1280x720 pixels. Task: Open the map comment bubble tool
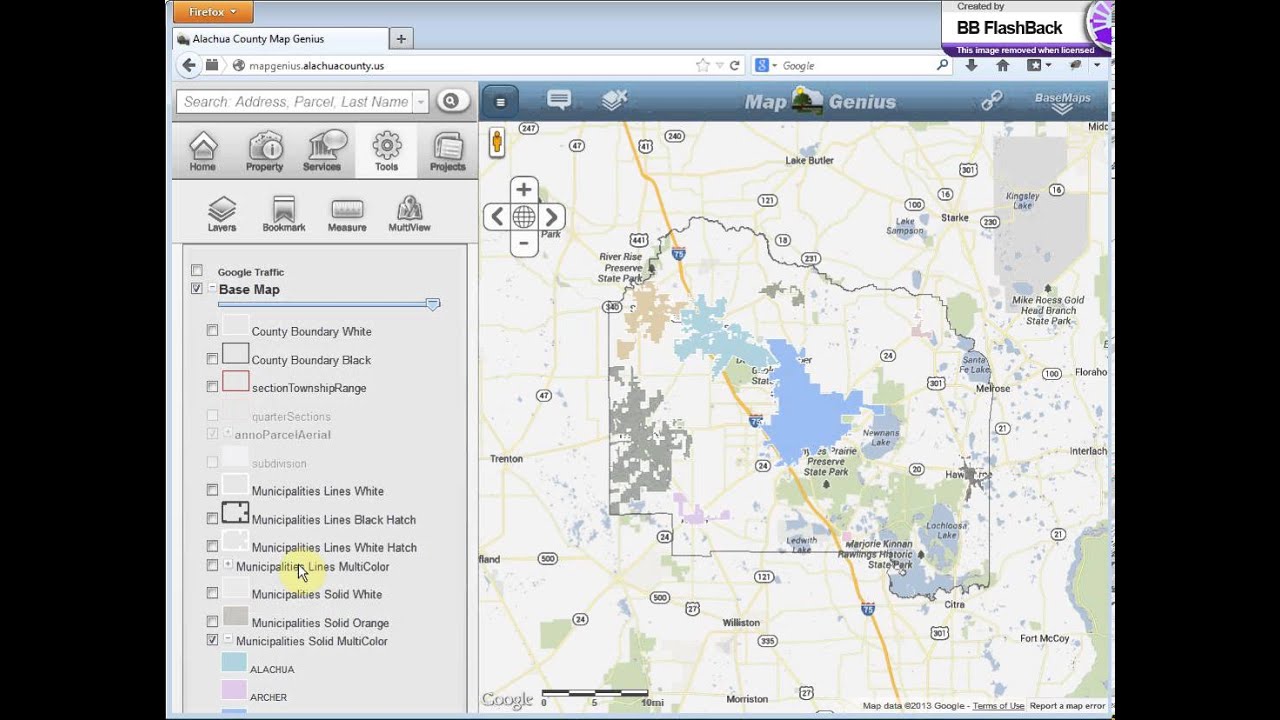point(559,100)
